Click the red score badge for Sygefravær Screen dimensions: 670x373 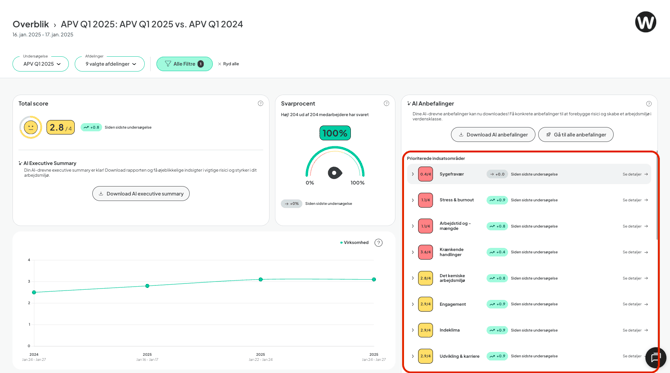pyautogui.click(x=425, y=174)
